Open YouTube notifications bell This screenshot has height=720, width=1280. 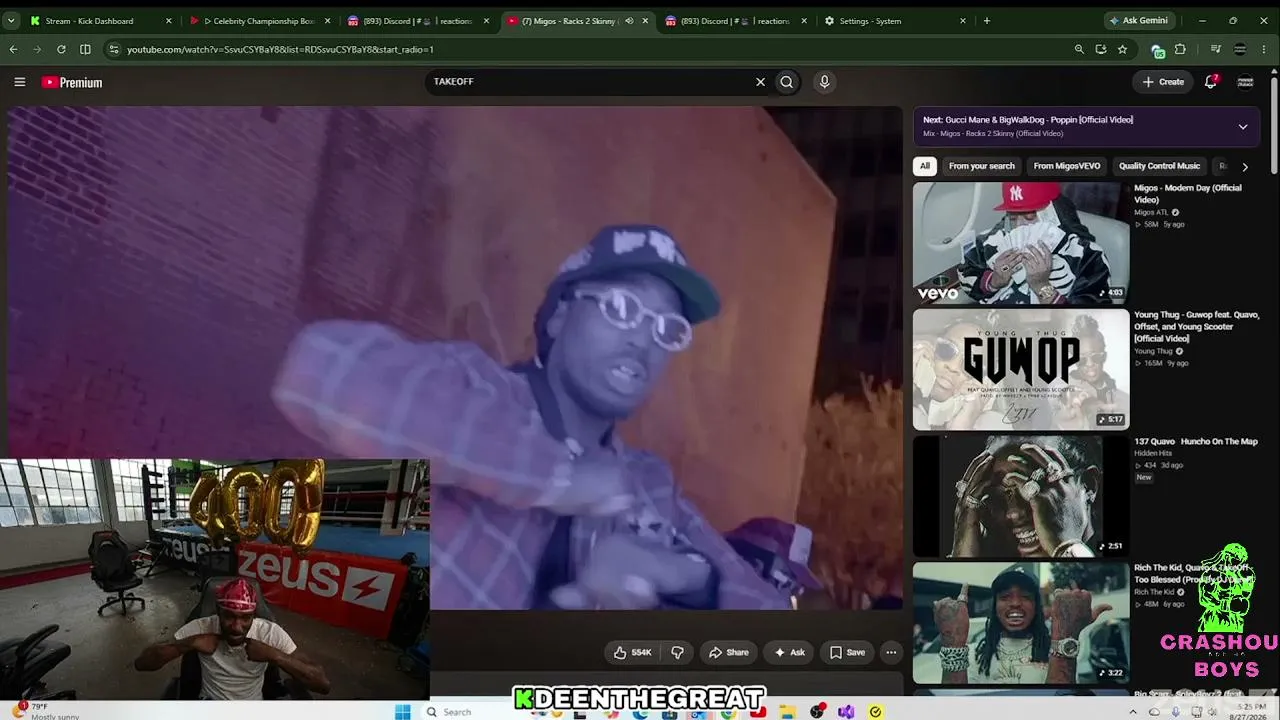[x=1211, y=82]
